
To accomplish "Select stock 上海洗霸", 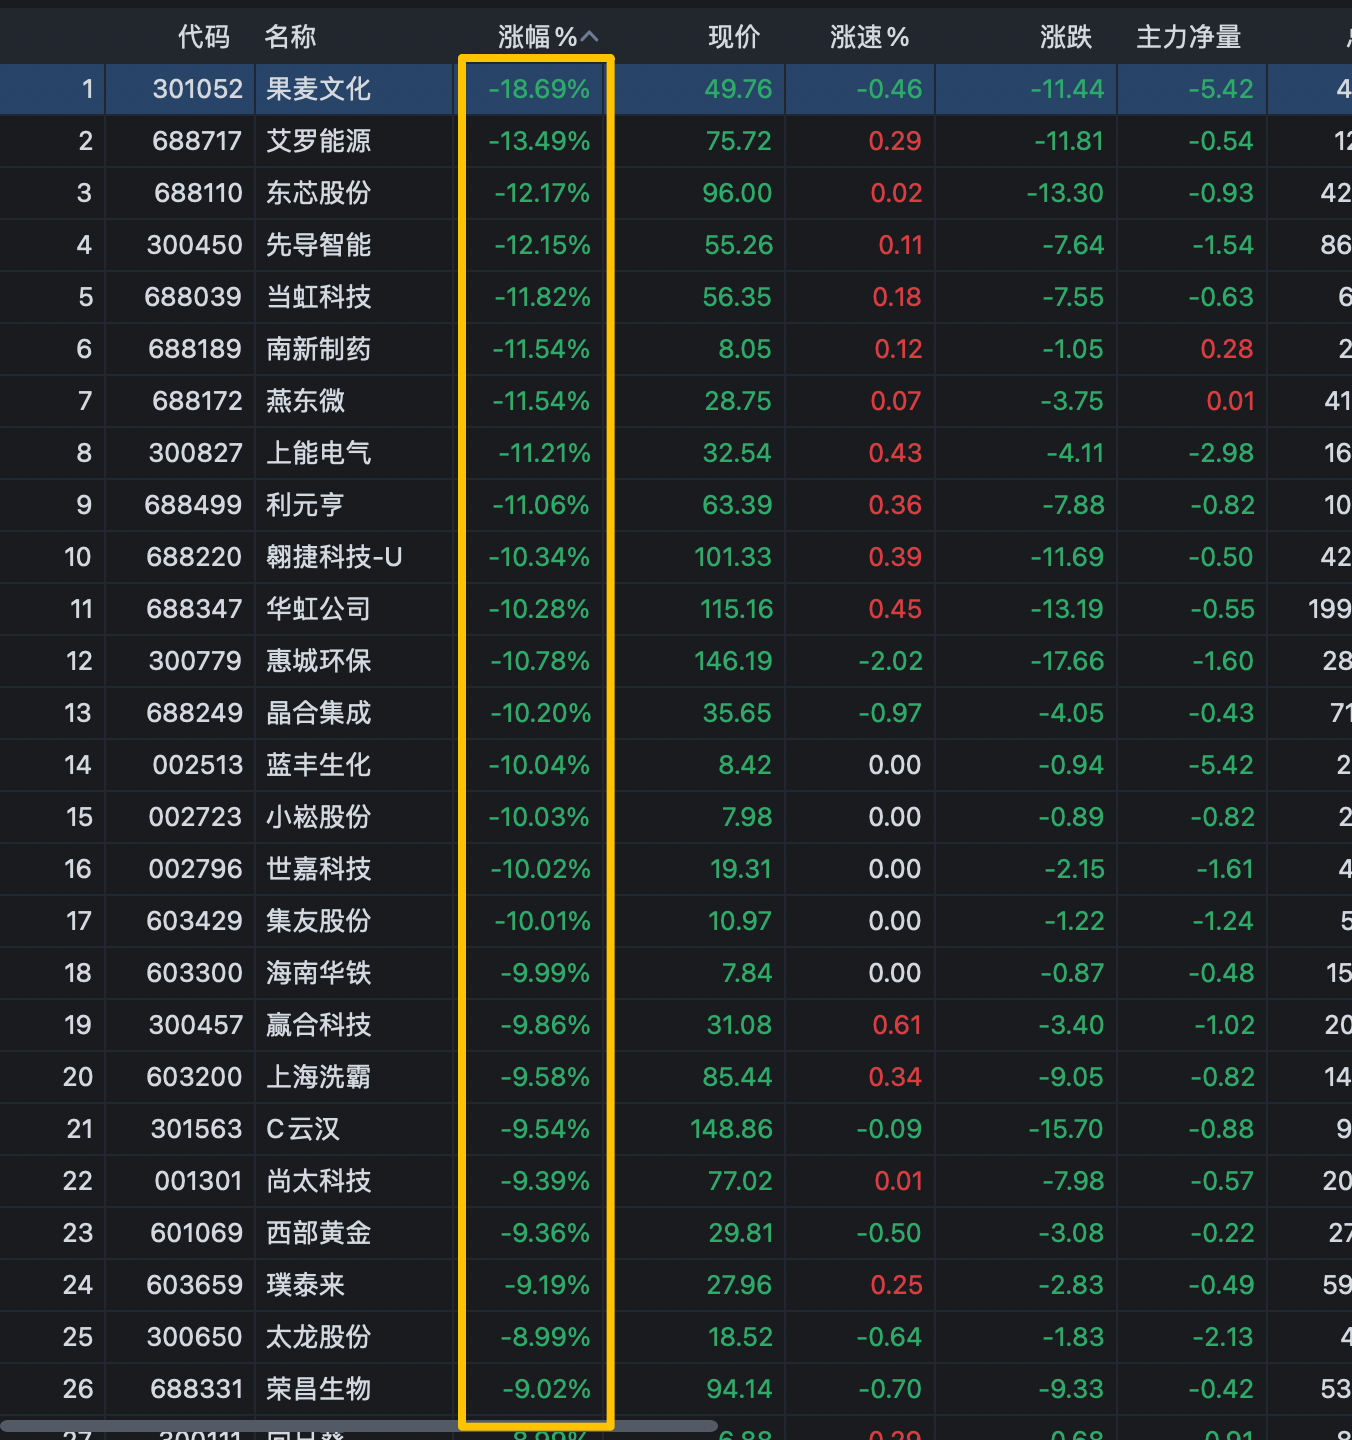I will click(x=318, y=1077).
